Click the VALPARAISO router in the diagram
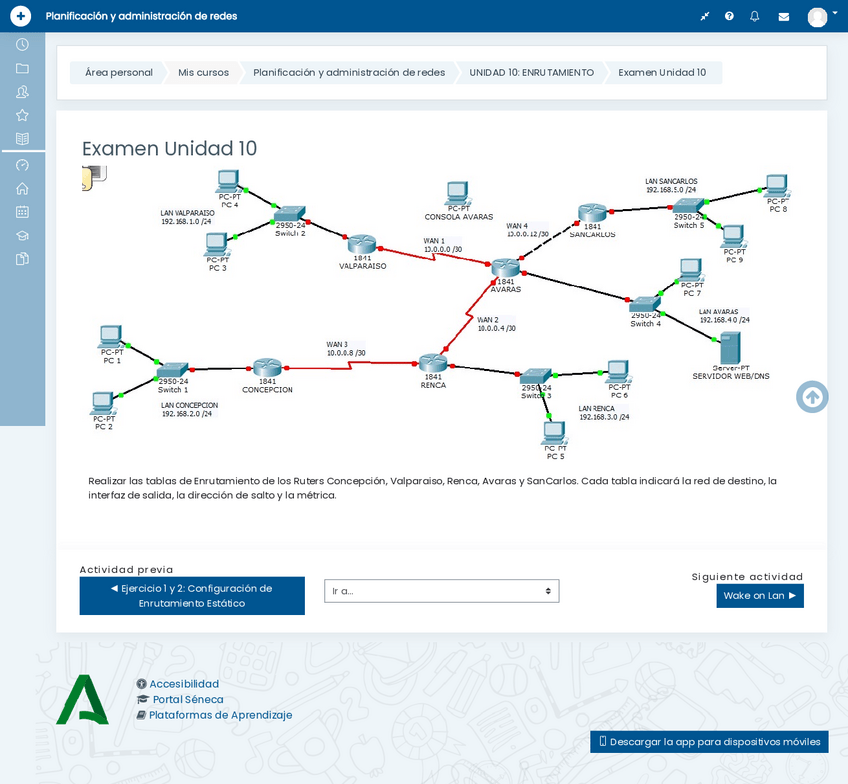The height and width of the screenshot is (784, 848). click(362, 244)
